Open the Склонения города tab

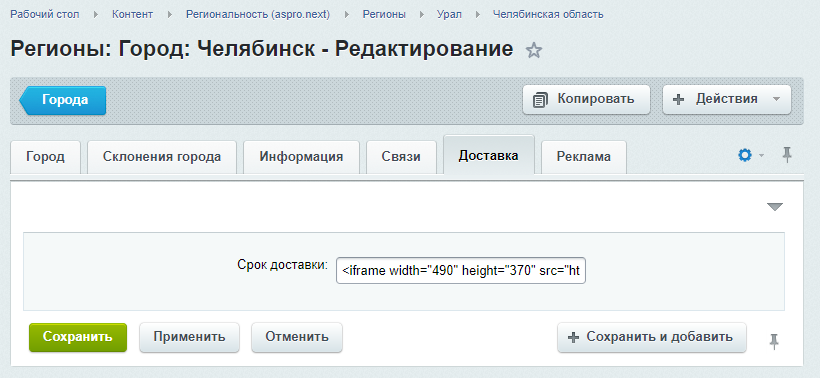(x=162, y=157)
